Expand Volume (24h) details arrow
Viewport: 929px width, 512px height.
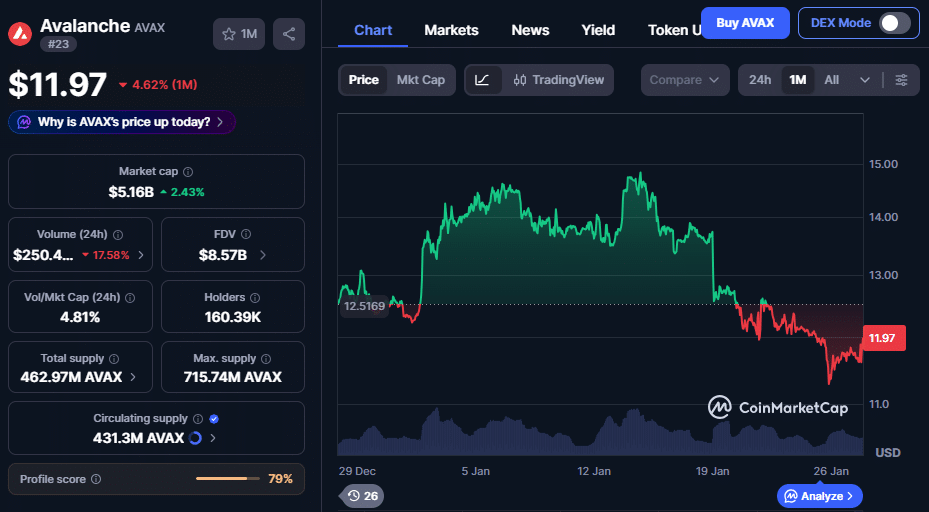coord(140,255)
